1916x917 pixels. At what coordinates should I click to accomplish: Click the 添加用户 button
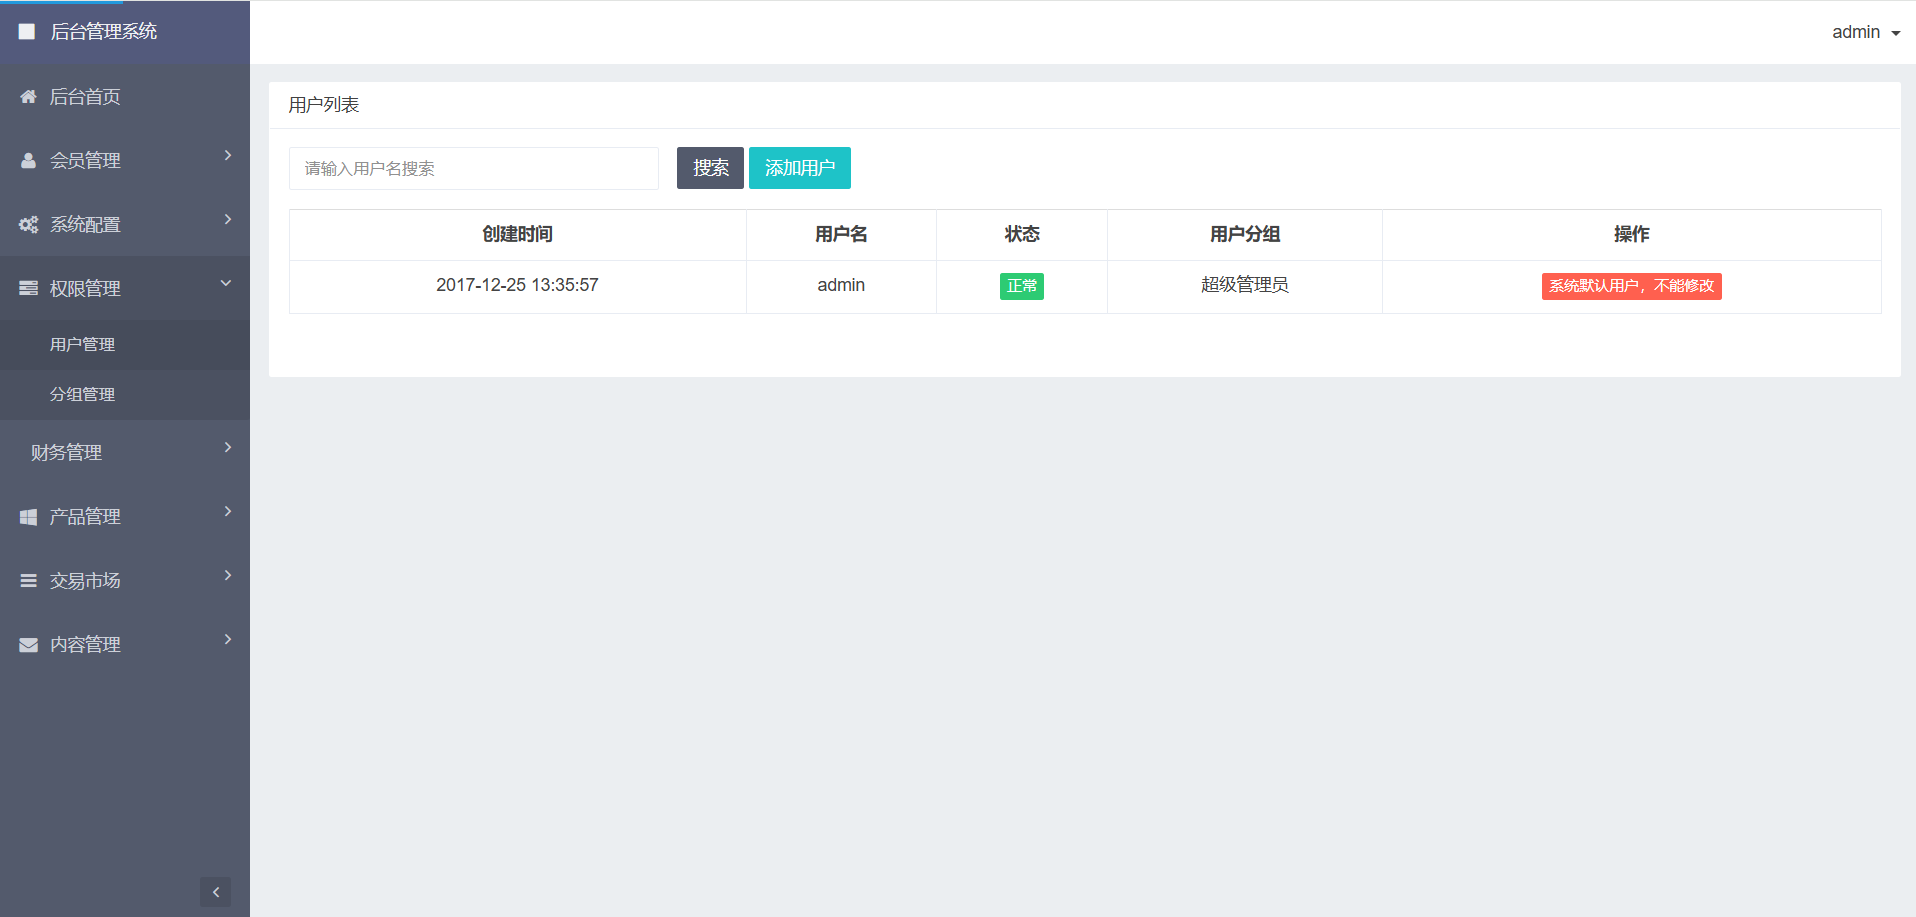tap(799, 168)
